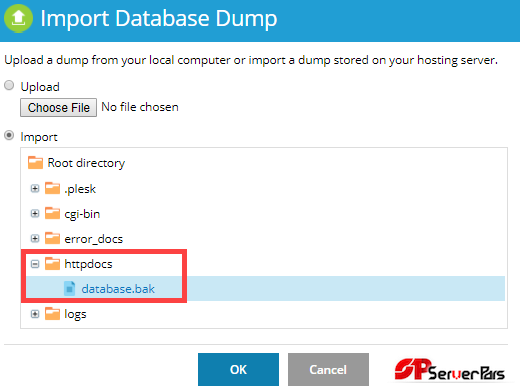Click the .plesk folder icon
Image resolution: width=520 pixels, height=389 pixels.
tap(52, 188)
